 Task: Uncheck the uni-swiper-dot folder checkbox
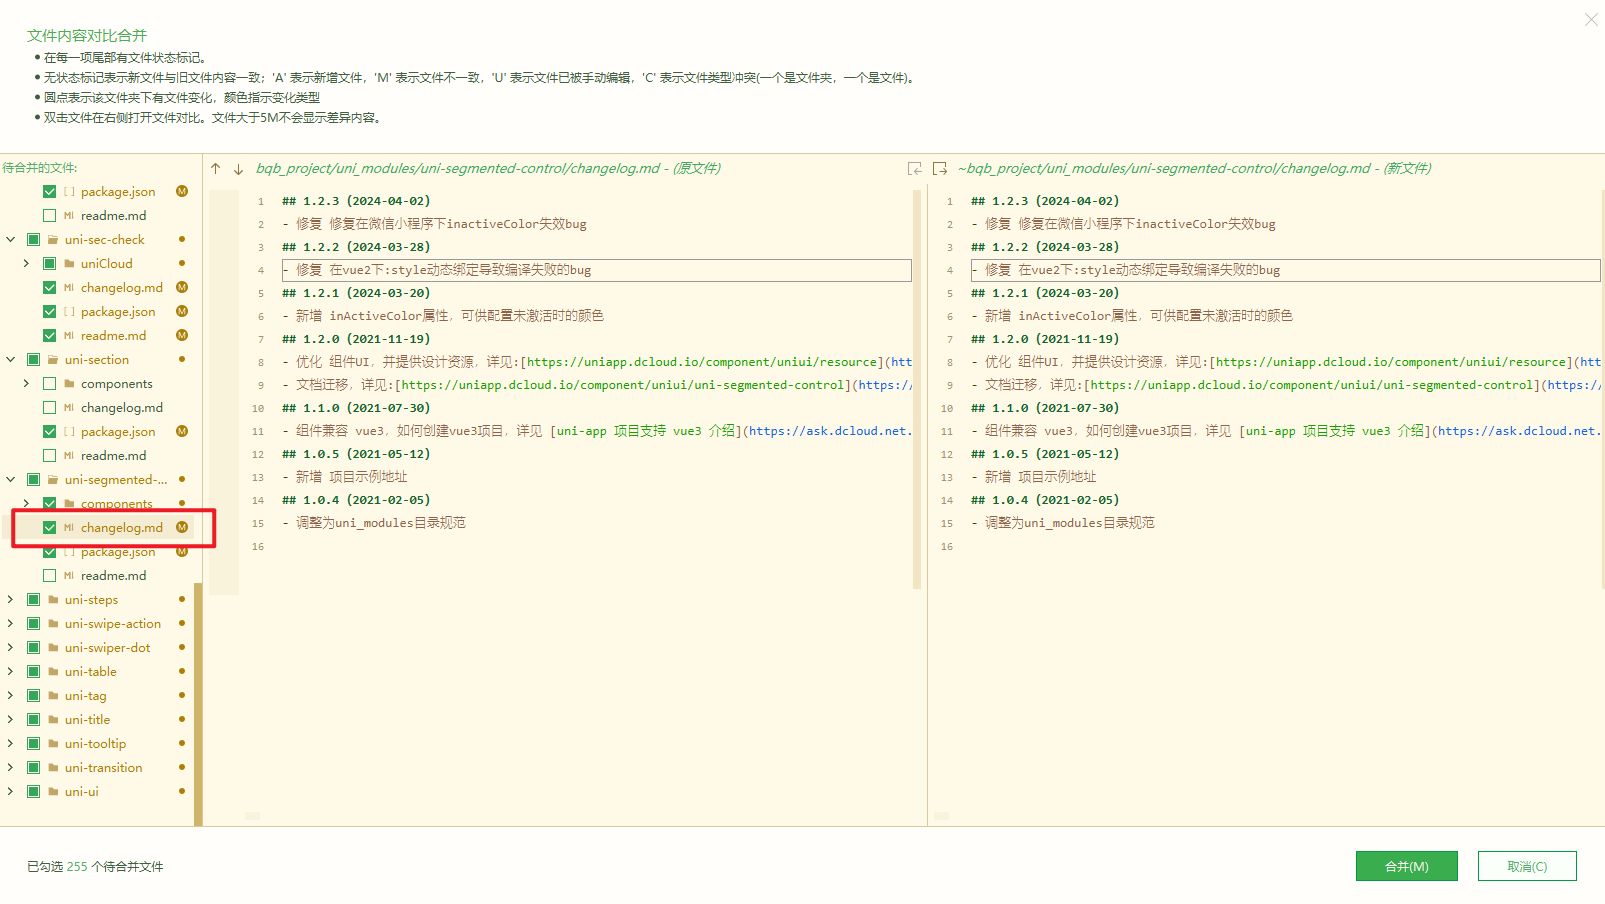tap(33, 648)
